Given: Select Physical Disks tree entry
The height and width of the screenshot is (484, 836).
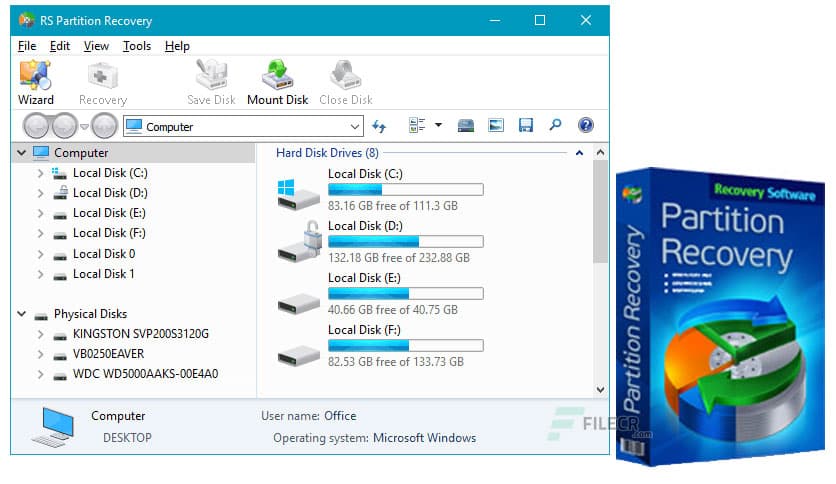Looking at the screenshot, I should pyautogui.click(x=91, y=314).
